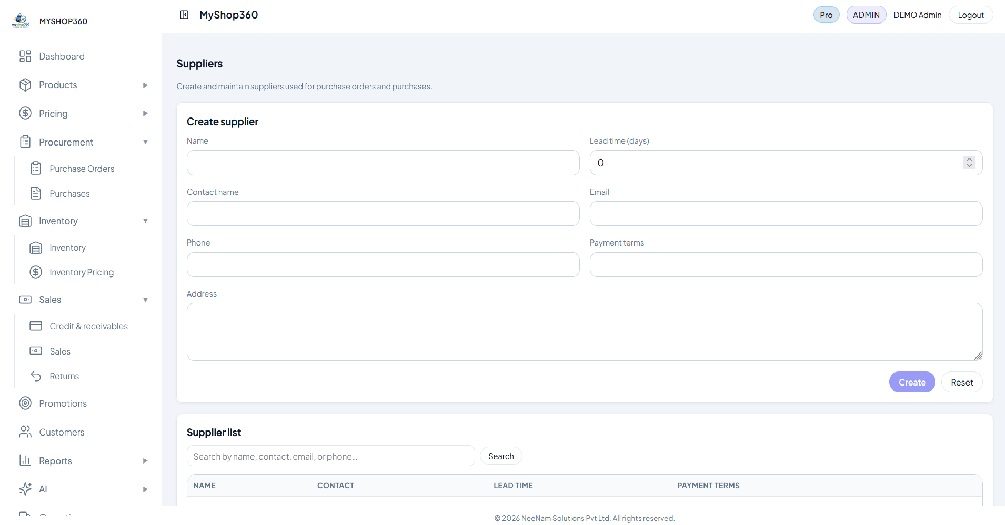1005x525 pixels.
Task: Open Credit & receivables page
Action: (x=88, y=326)
